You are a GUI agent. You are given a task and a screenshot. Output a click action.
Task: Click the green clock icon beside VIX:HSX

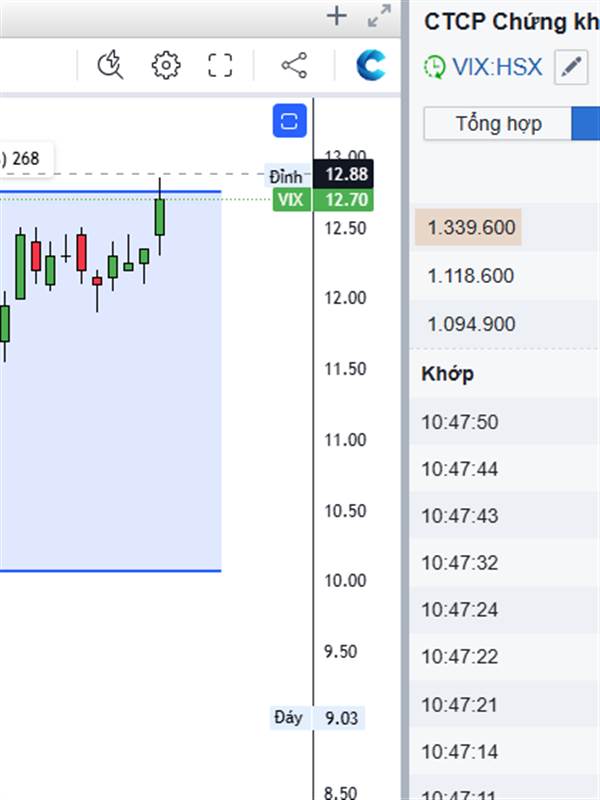click(x=434, y=67)
